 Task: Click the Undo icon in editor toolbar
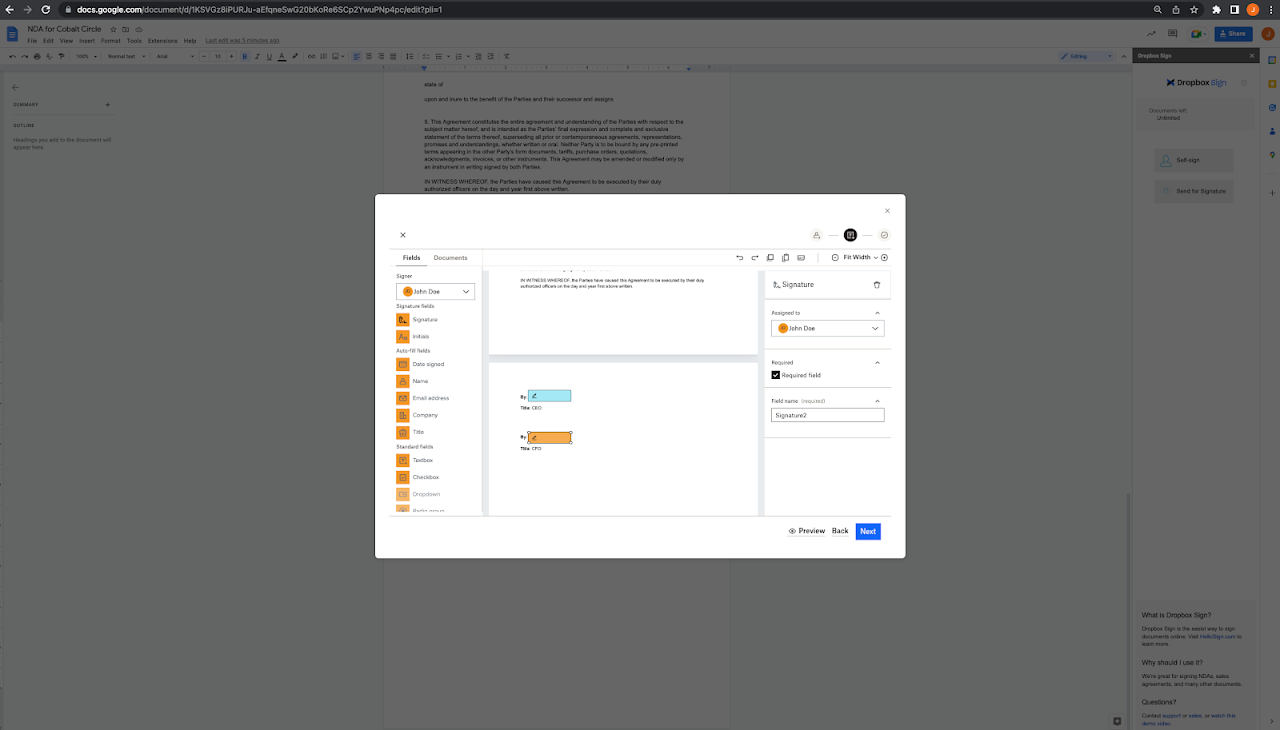(x=739, y=257)
